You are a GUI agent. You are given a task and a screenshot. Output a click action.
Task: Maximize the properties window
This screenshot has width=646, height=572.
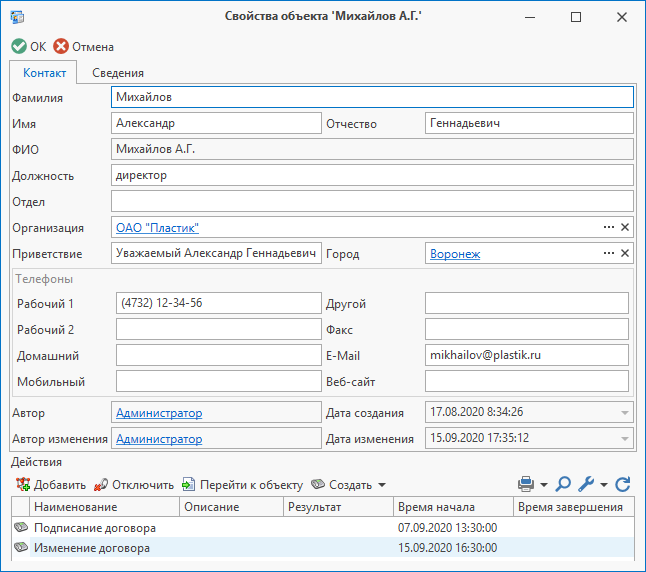coord(576,17)
